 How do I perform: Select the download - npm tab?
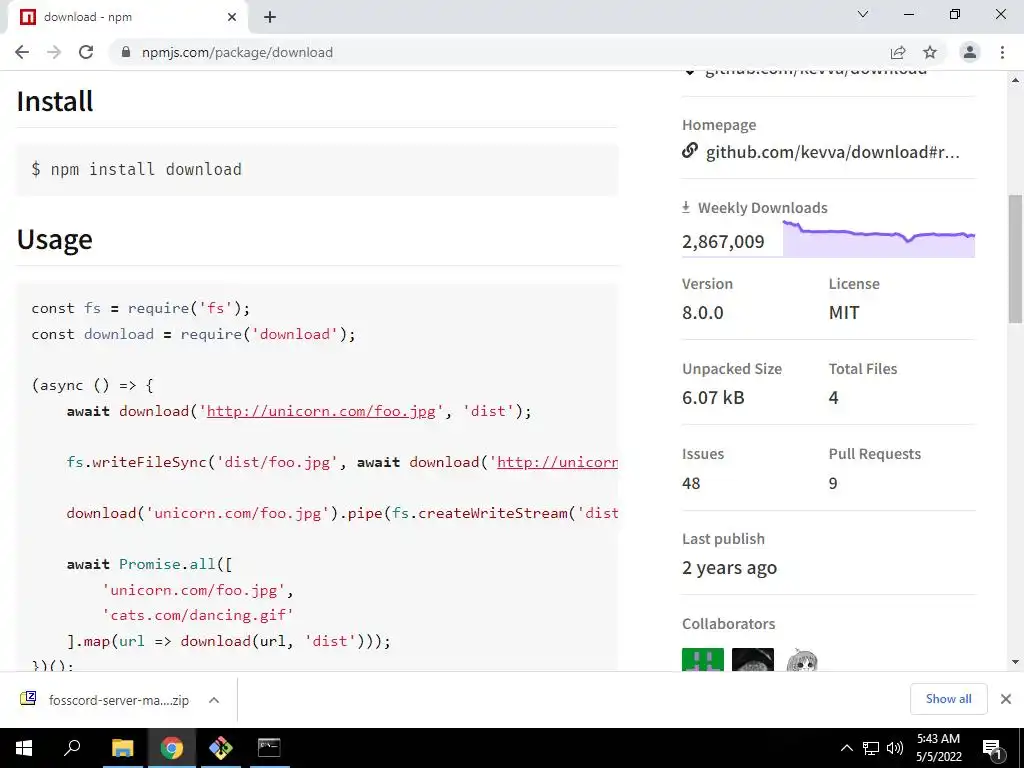(x=127, y=17)
